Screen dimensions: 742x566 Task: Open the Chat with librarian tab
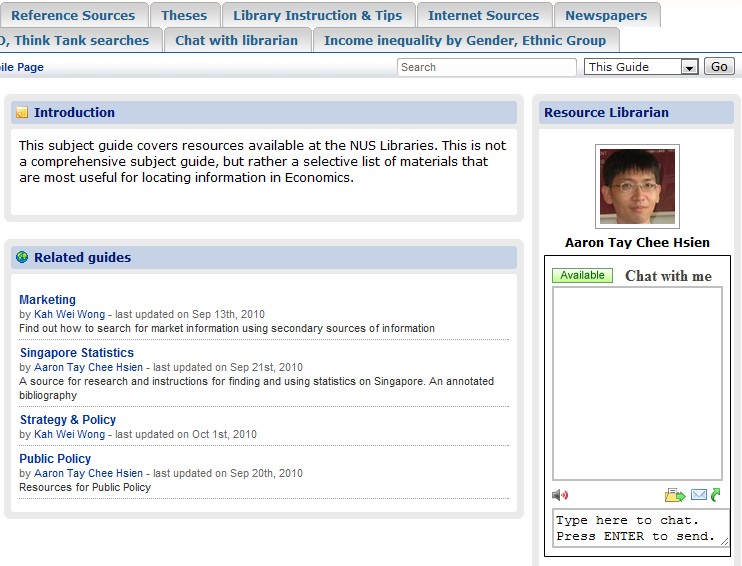236,40
